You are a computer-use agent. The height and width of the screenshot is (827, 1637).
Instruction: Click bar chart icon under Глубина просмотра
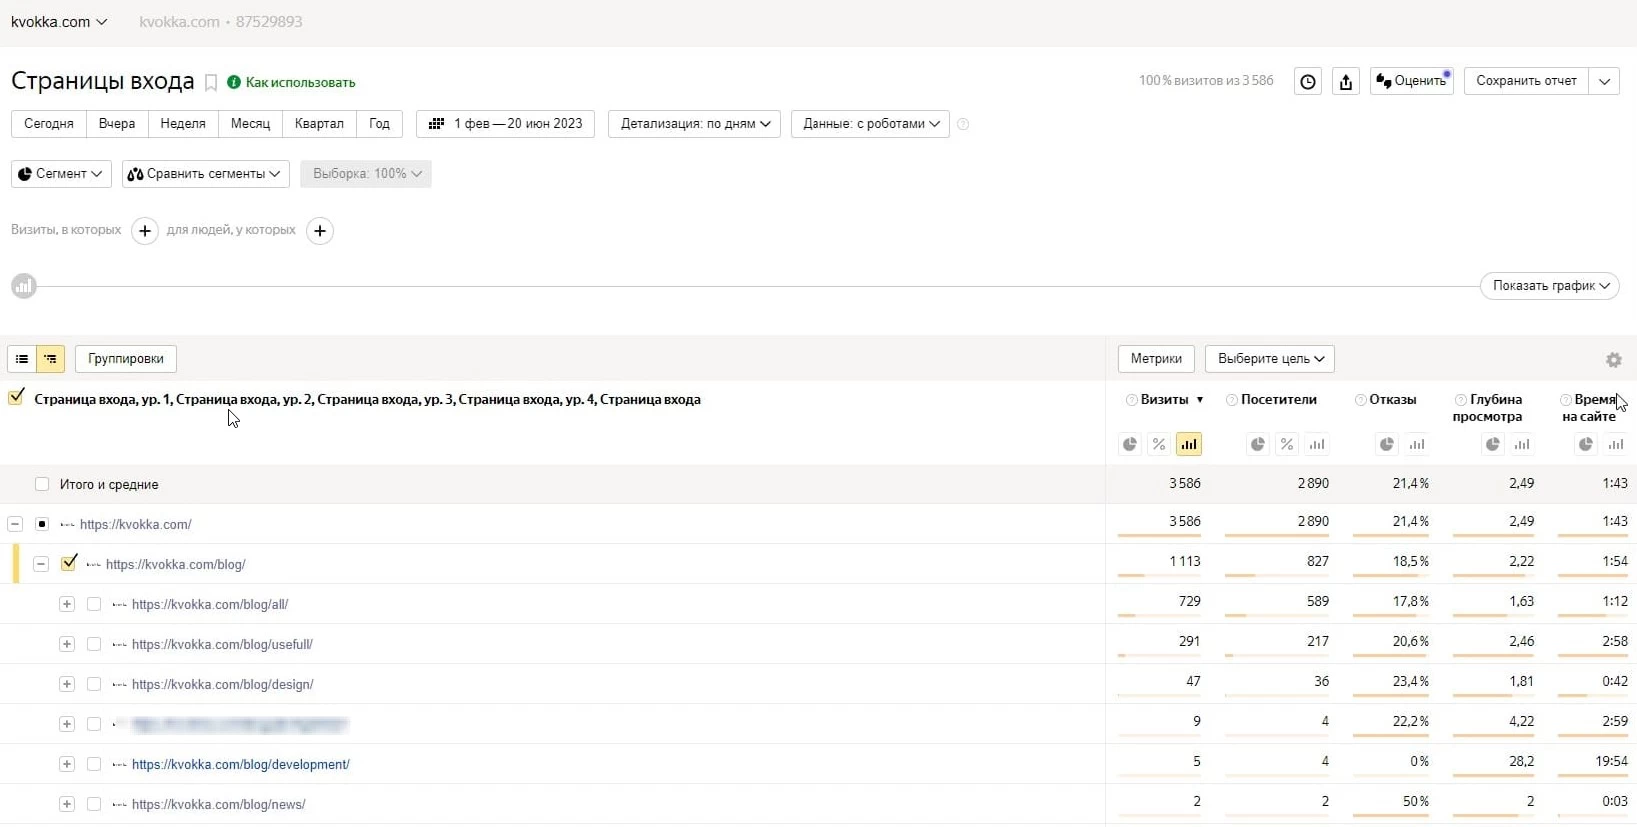(1522, 444)
